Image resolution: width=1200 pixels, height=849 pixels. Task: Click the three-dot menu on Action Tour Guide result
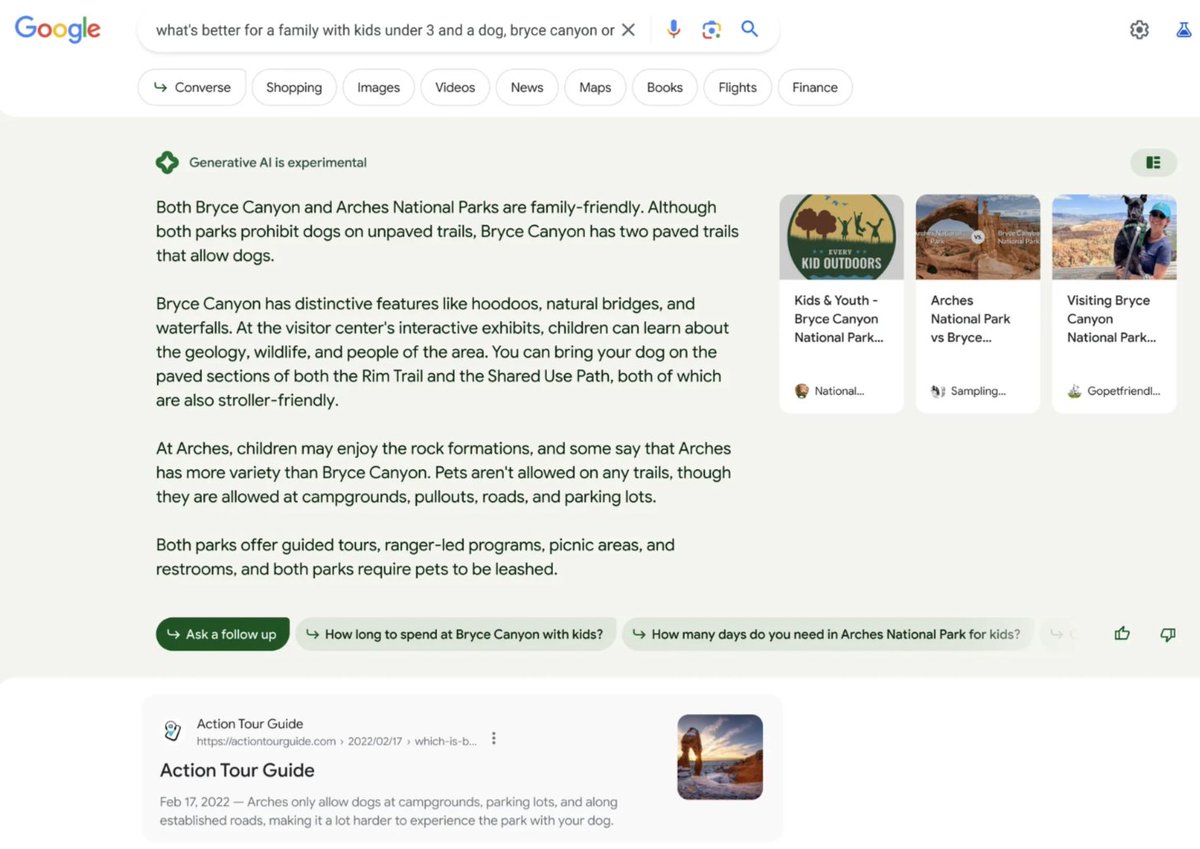click(x=493, y=739)
